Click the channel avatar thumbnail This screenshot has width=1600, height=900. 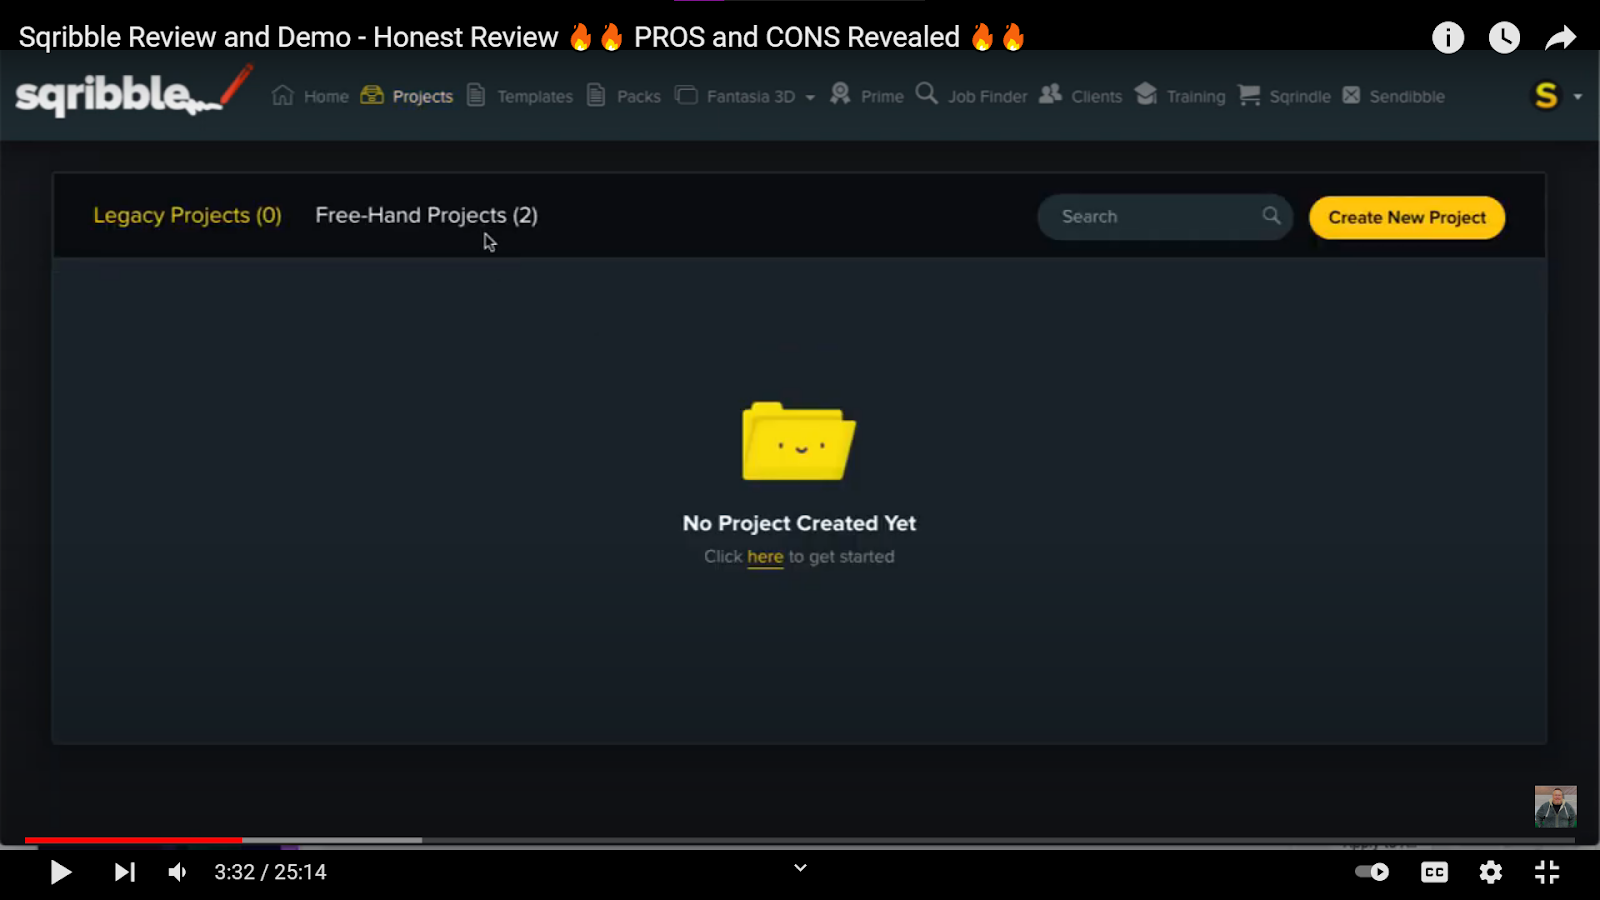[x=1556, y=806]
